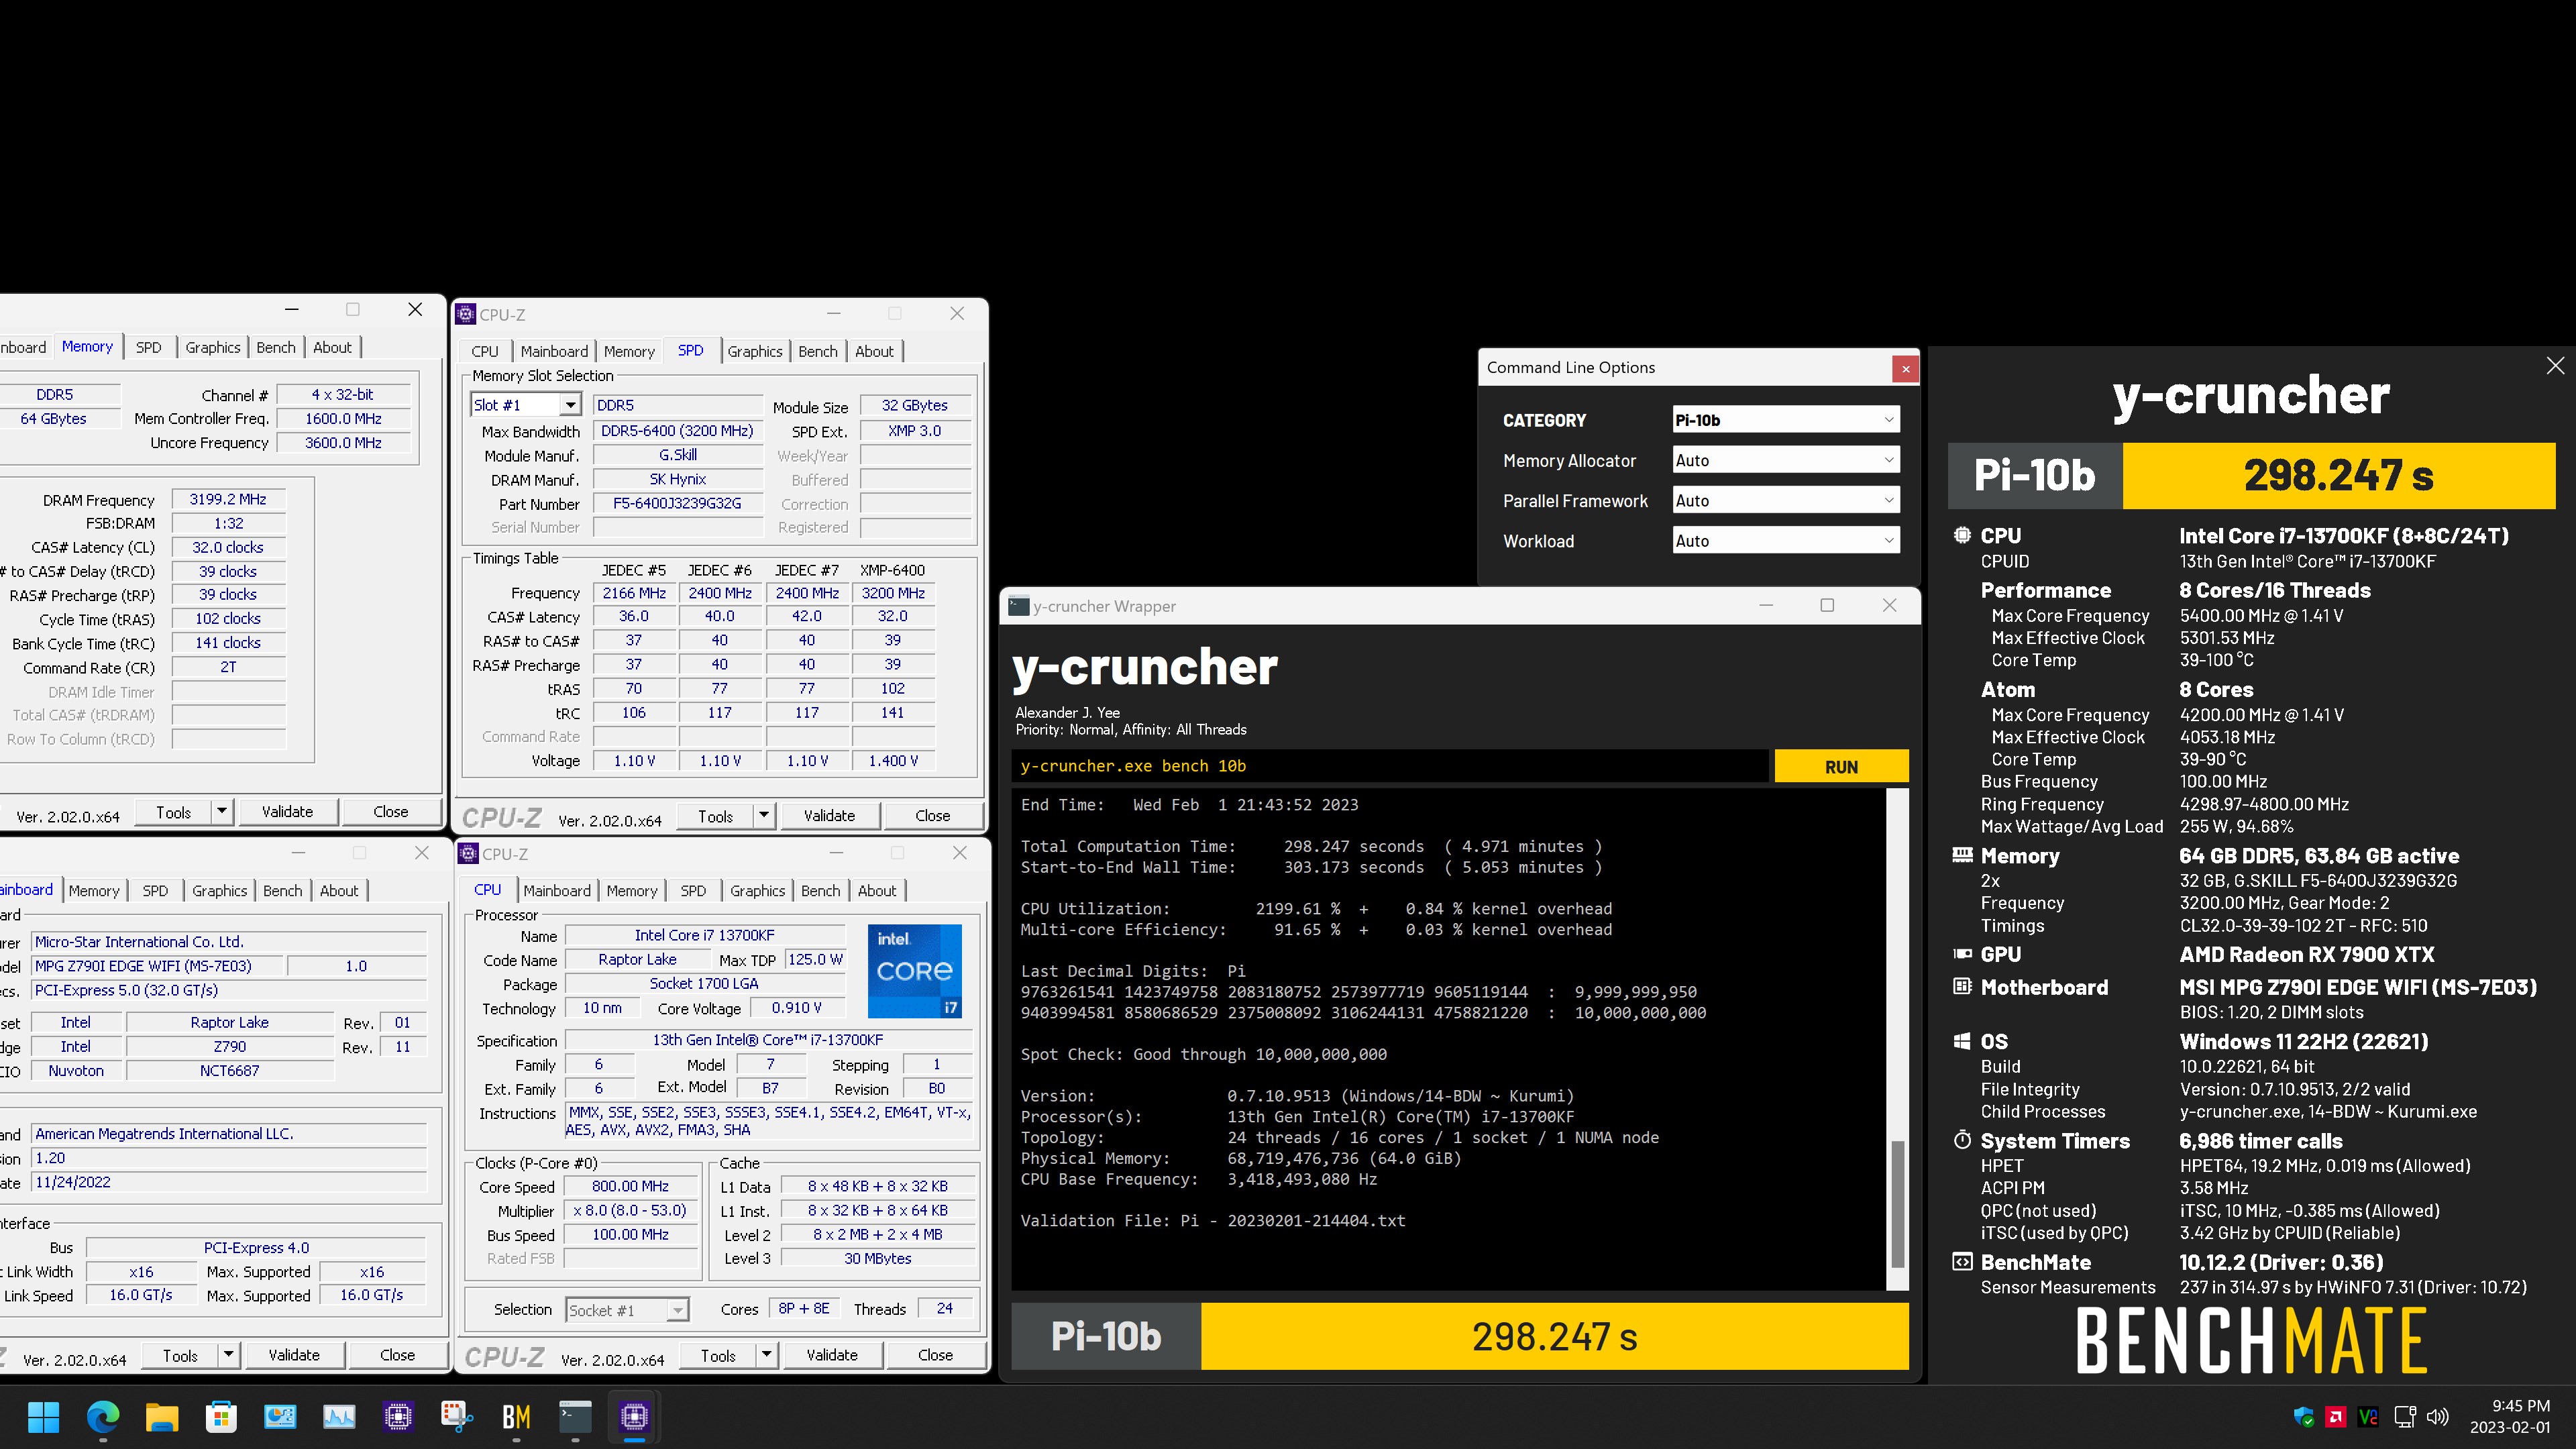Click the active CPU-Z taskbar icon with blue underline

(634, 1416)
